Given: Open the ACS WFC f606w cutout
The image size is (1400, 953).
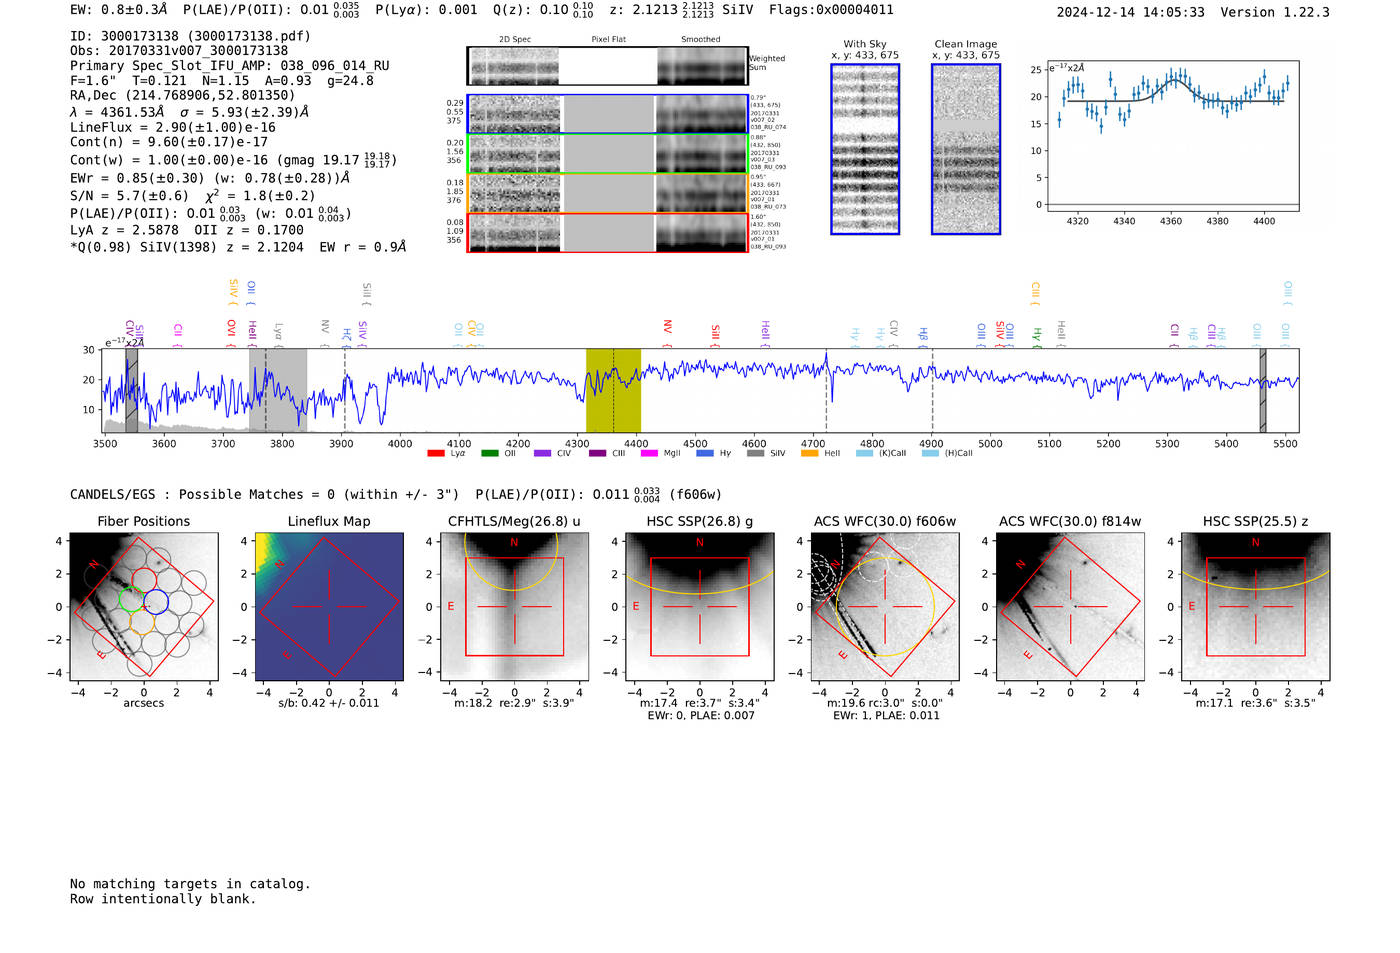Looking at the screenshot, I should (885, 606).
